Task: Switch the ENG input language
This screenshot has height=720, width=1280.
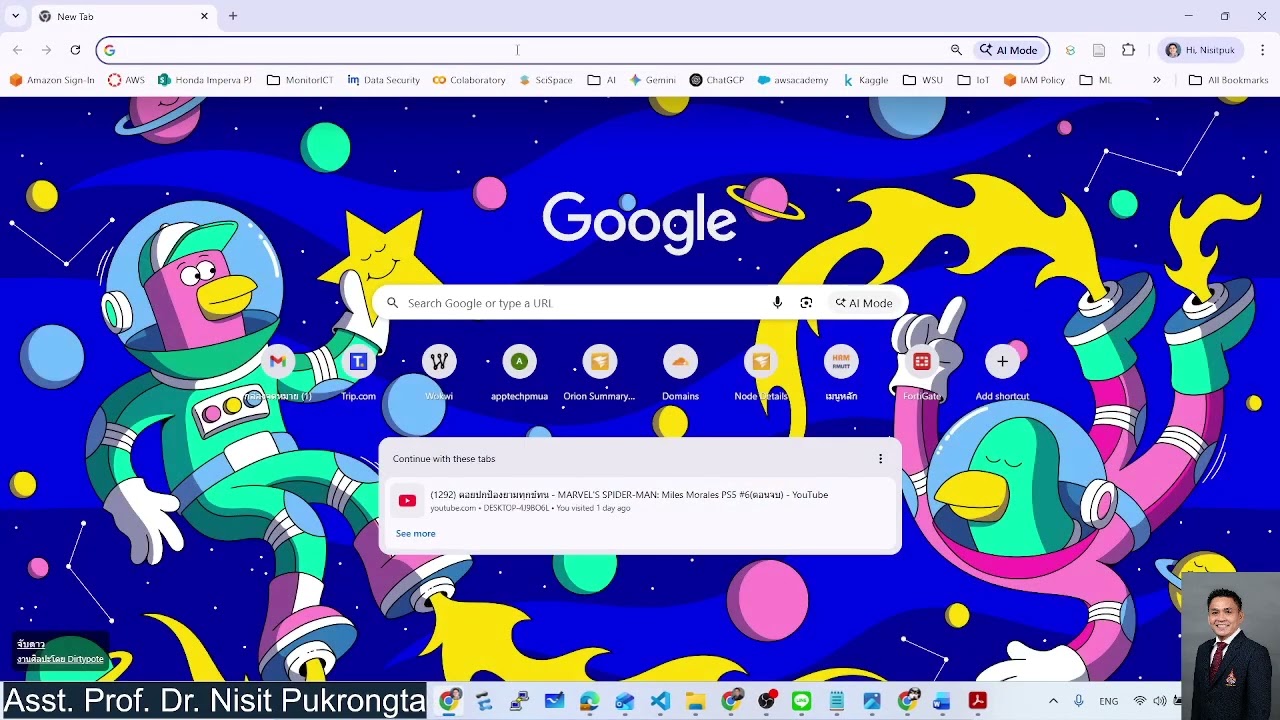Action: pyautogui.click(x=1108, y=701)
